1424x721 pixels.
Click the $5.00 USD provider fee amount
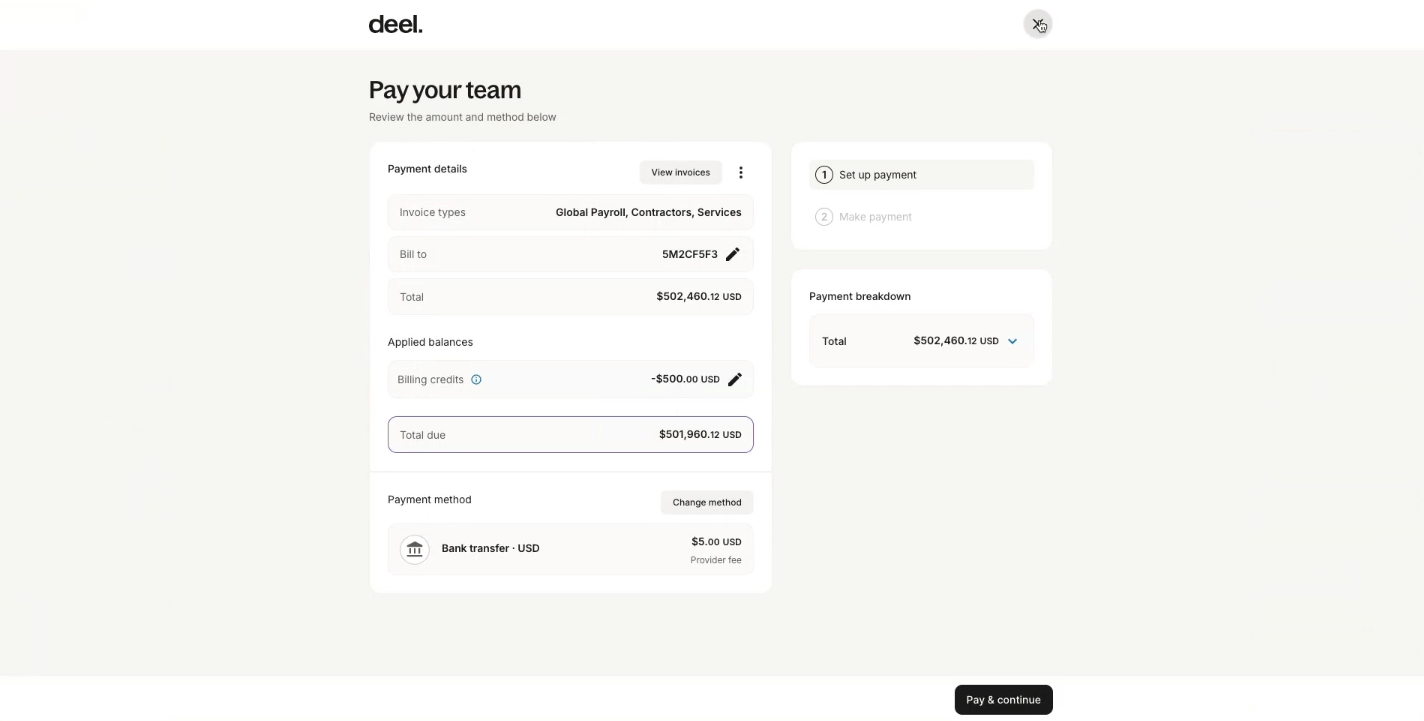click(x=716, y=542)
